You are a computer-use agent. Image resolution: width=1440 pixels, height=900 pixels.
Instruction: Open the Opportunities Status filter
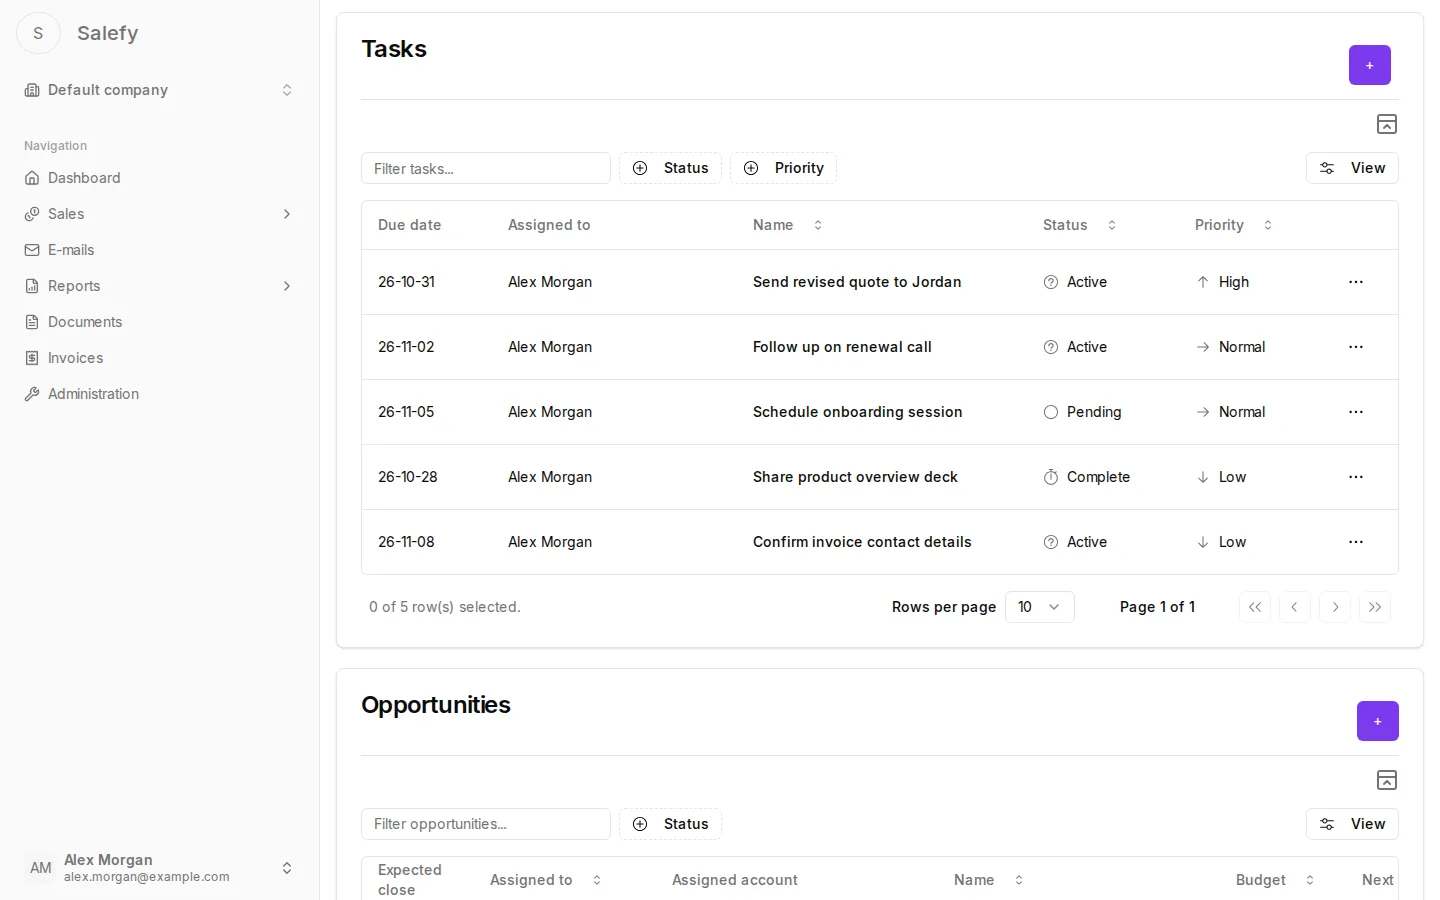tap(670, 824)
